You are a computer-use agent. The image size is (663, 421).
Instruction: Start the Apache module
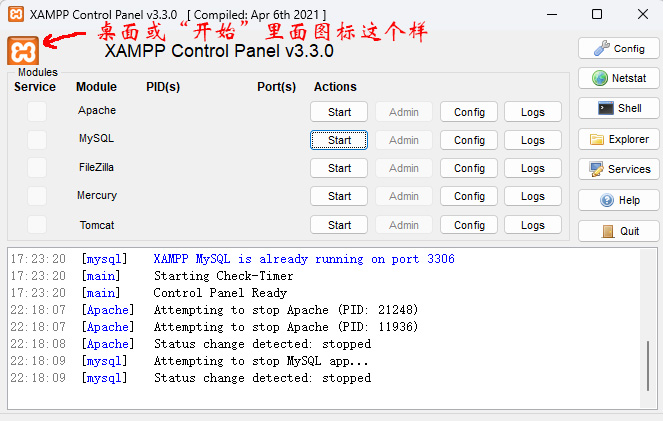pos(339,112)
